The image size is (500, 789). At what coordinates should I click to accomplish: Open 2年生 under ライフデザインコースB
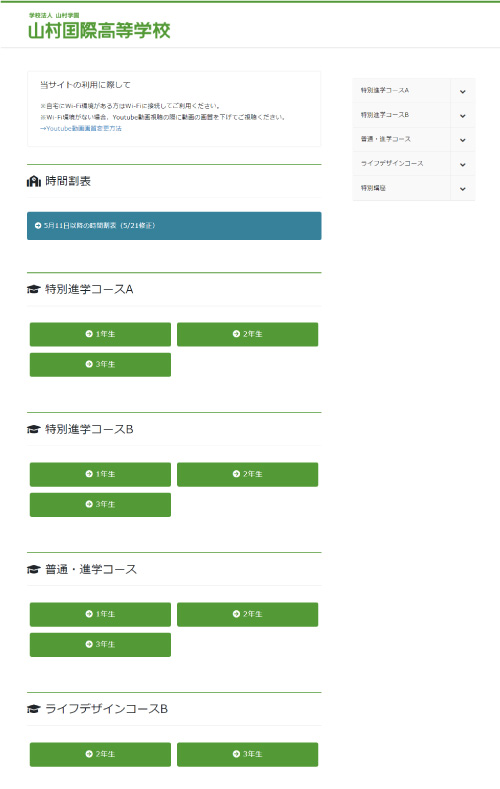coord(100,754)
